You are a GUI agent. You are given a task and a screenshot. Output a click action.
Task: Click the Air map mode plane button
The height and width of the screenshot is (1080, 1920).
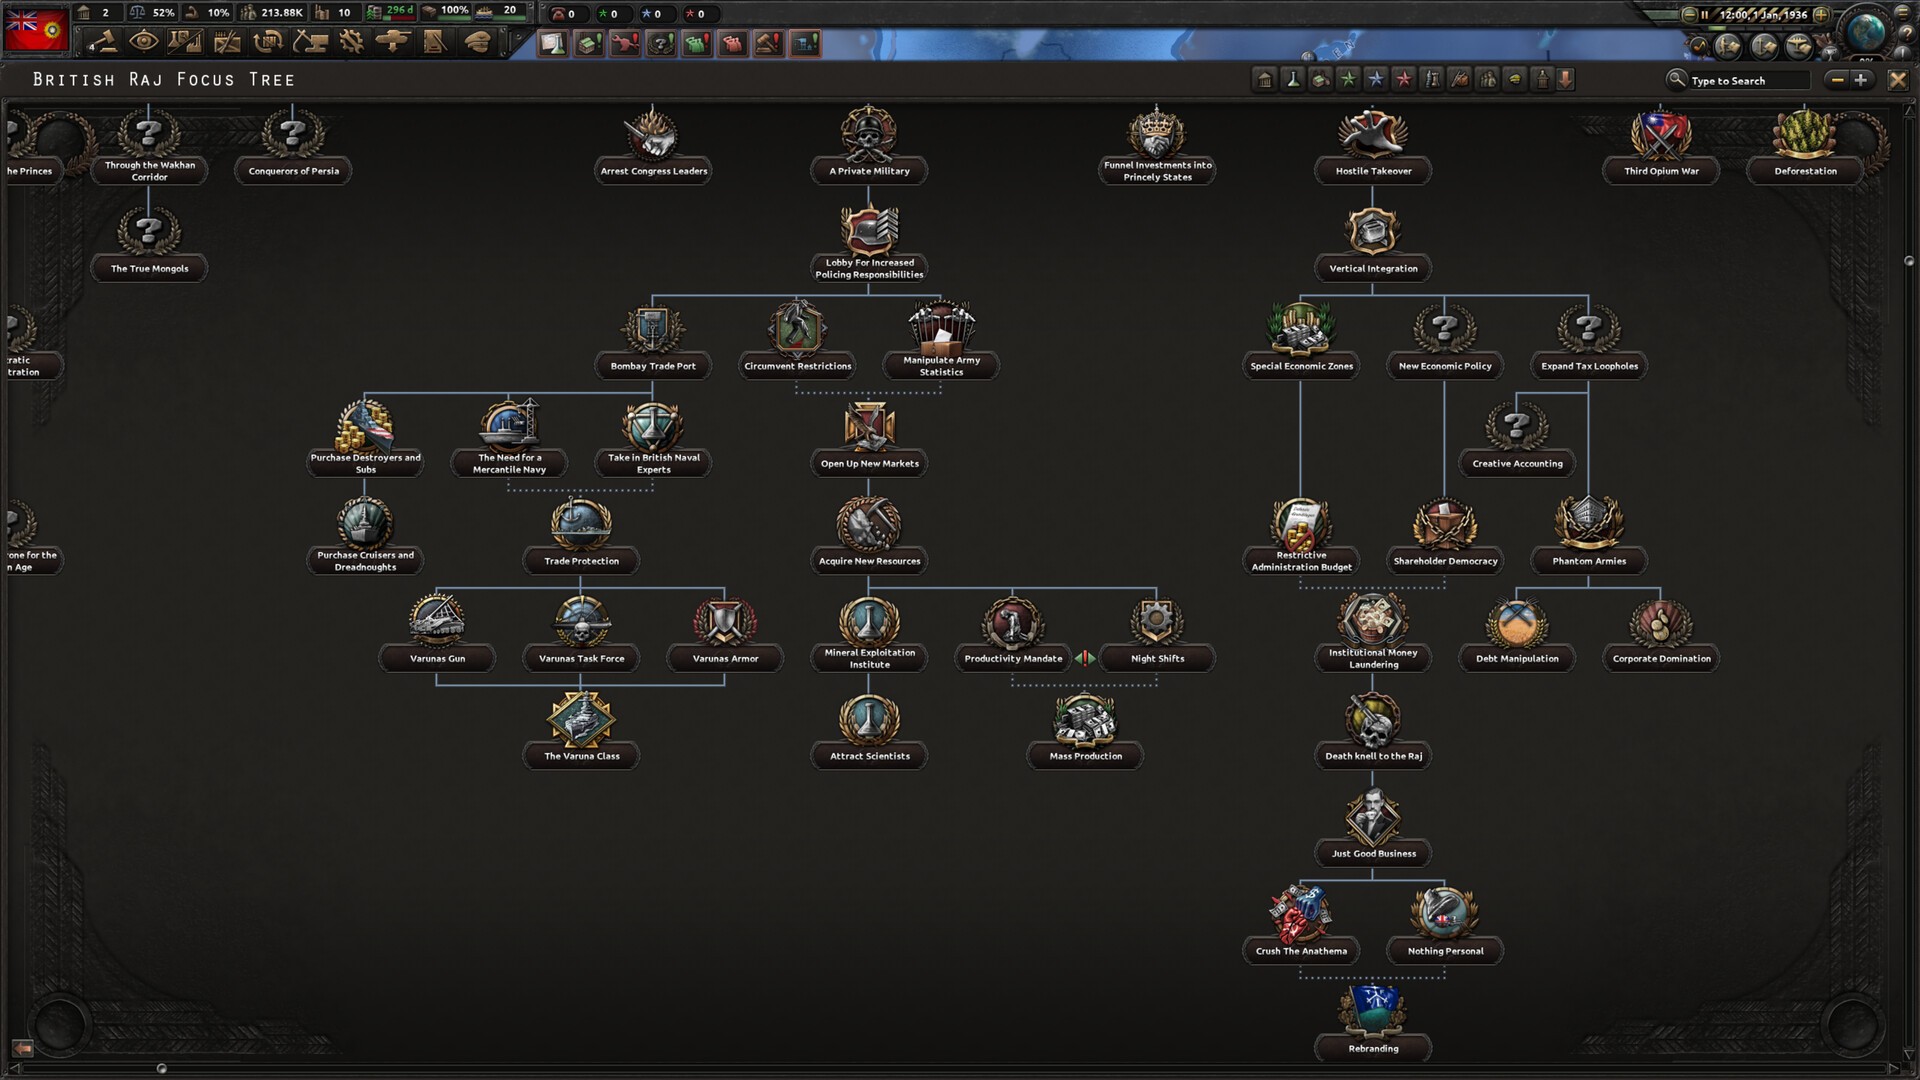point(1798,46)
